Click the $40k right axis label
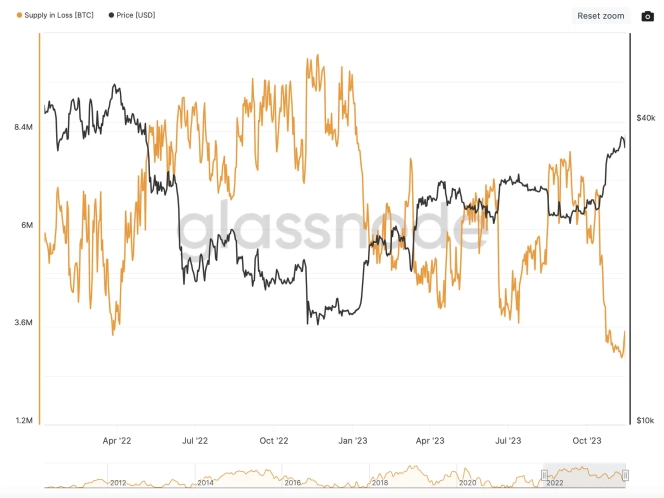The height and width of the screenshot is (498, 664). tap(645, 118)
